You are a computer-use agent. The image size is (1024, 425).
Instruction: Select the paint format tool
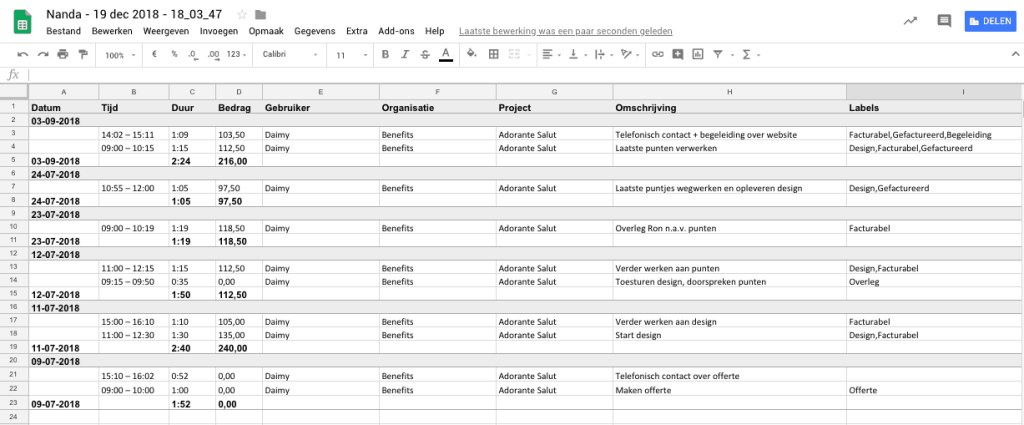tap(82, 55)
